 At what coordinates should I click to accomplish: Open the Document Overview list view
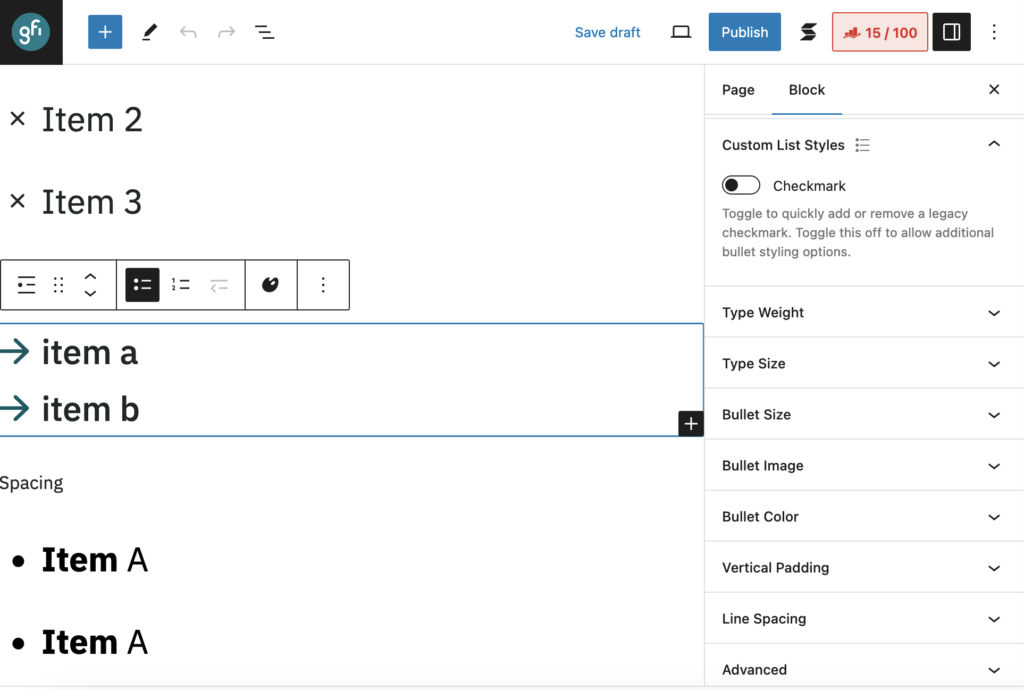264,32
